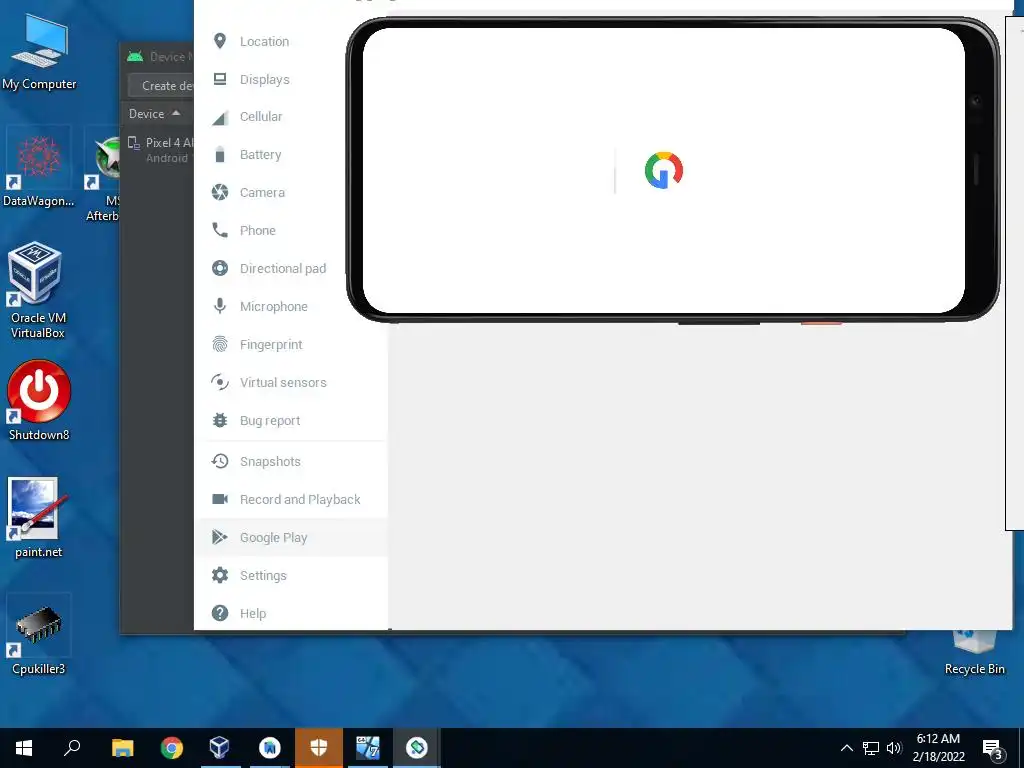Open My Computer desktop icon

(39, 52)
